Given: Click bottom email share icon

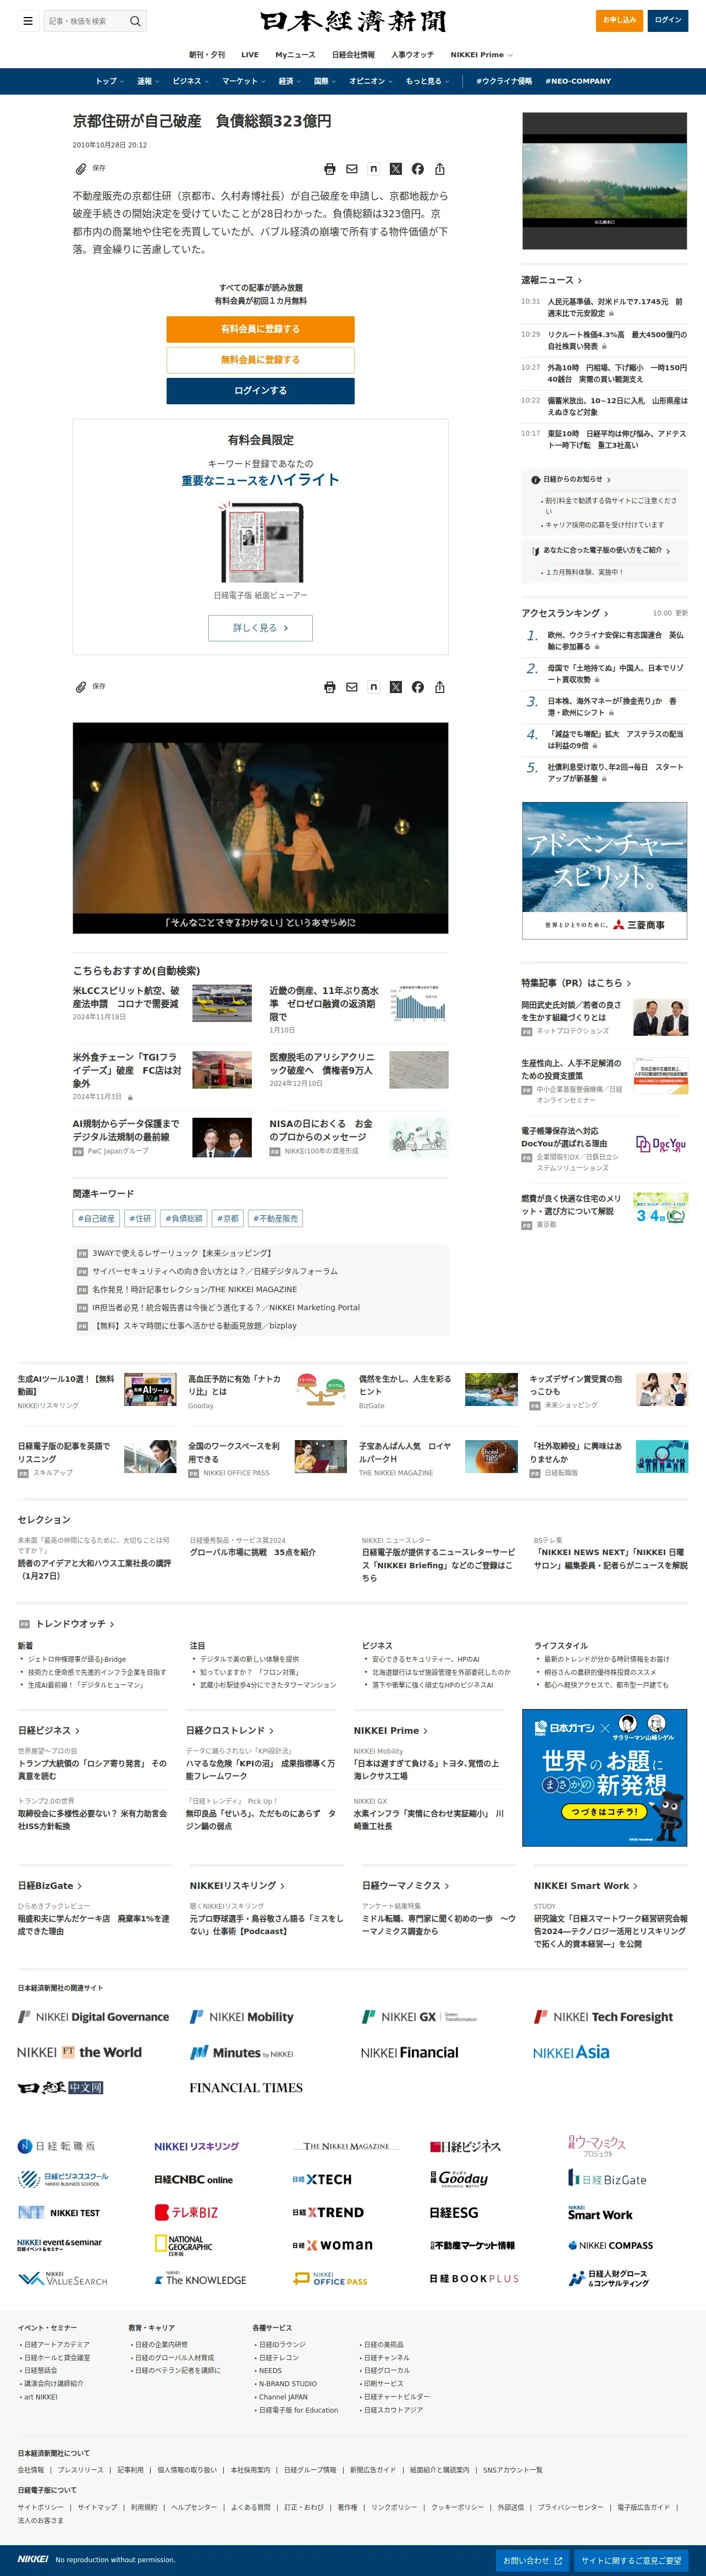Looking at the screenshot, I should point(352,687).
